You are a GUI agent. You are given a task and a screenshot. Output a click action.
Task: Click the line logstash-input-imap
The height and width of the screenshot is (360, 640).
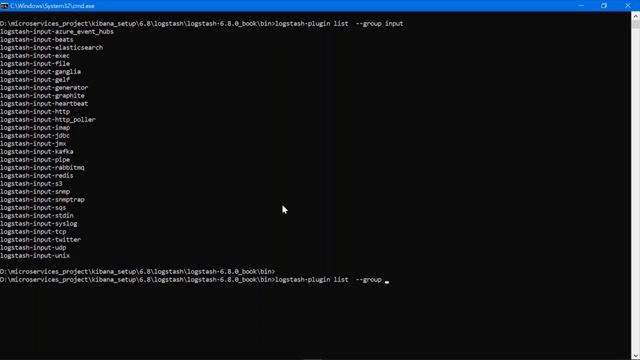[x=35, y=128]
